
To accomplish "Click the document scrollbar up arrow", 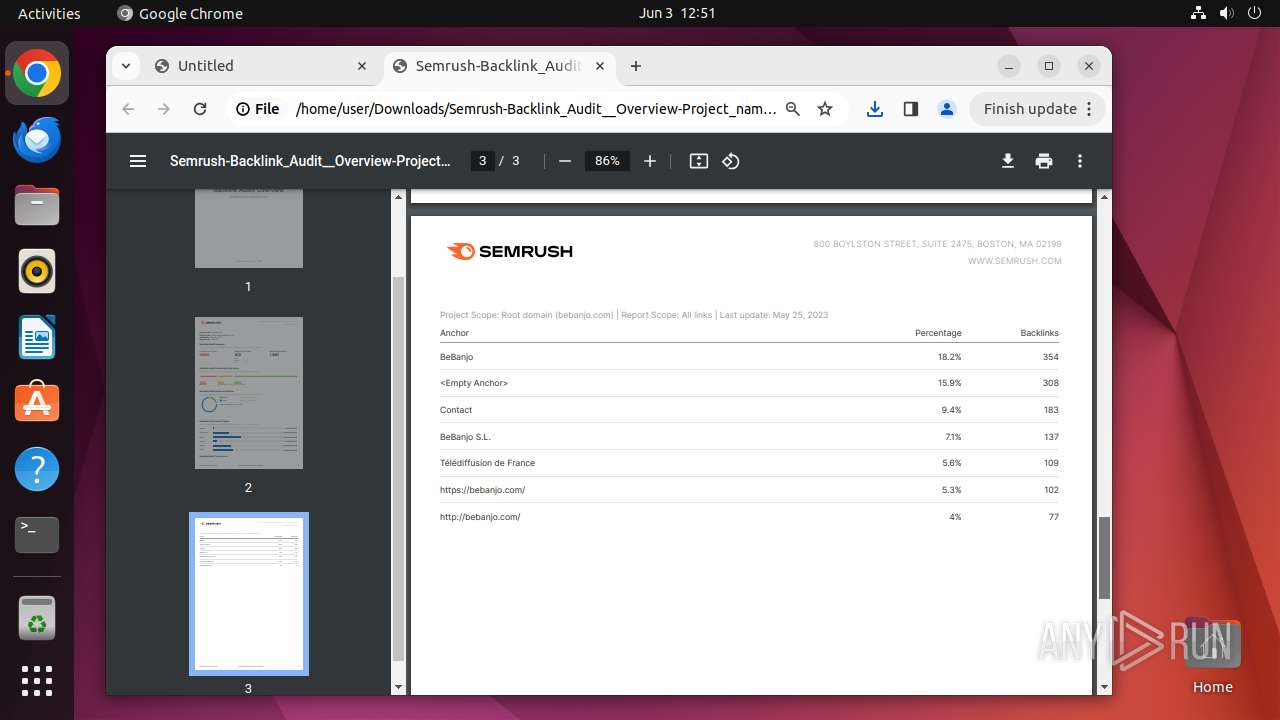I will pyautogui.click(x=1104, y=197).
